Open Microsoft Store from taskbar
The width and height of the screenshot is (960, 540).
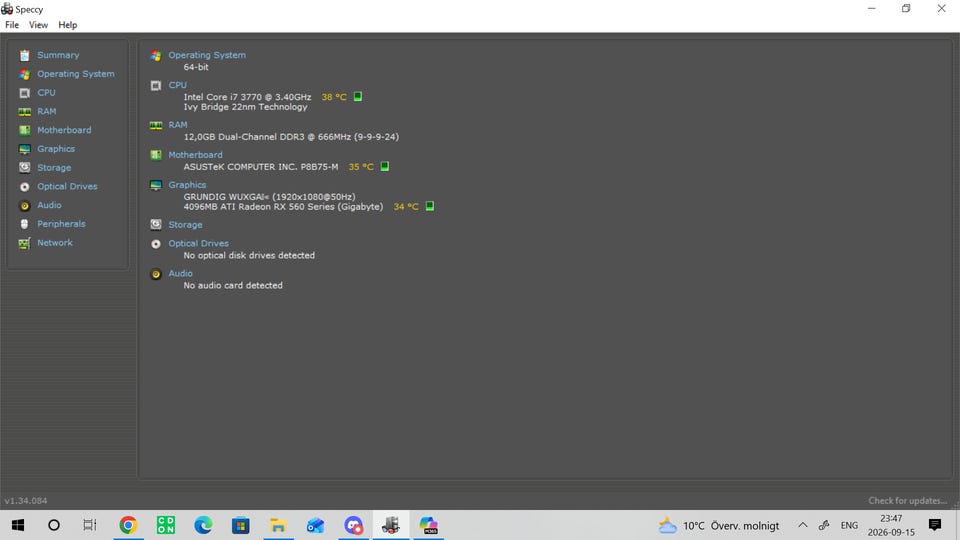(x=241, y=525)
